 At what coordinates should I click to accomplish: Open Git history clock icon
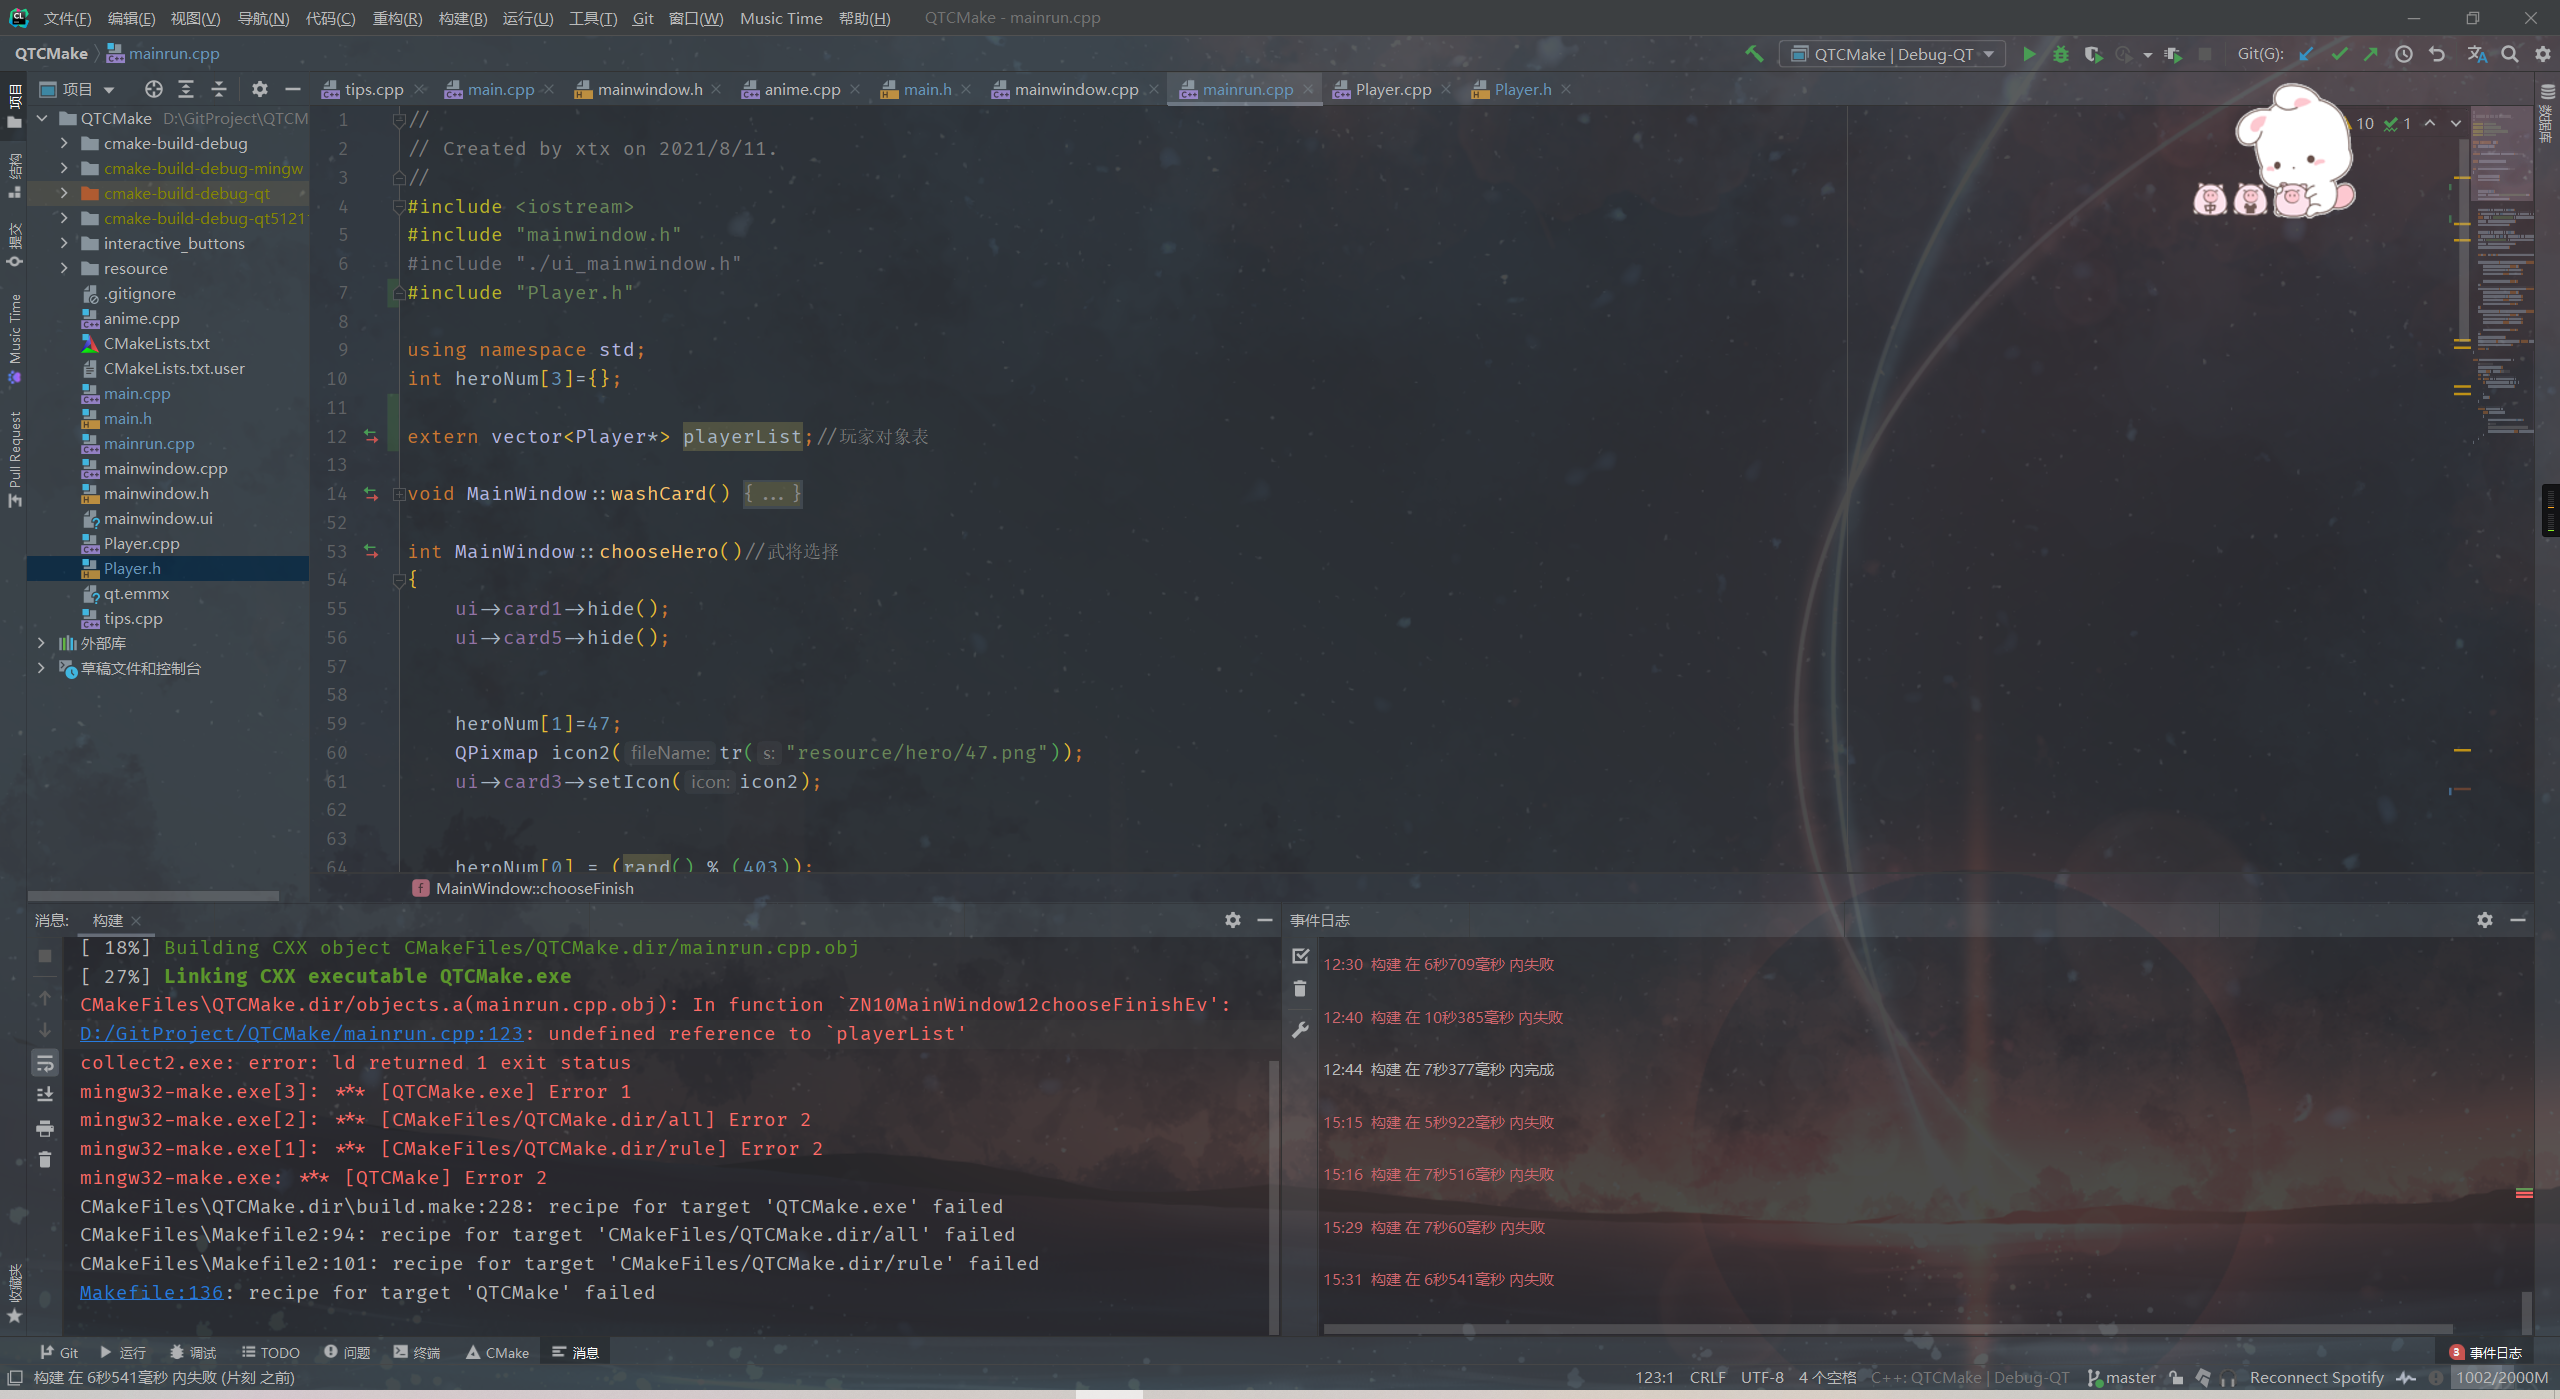2404,54
